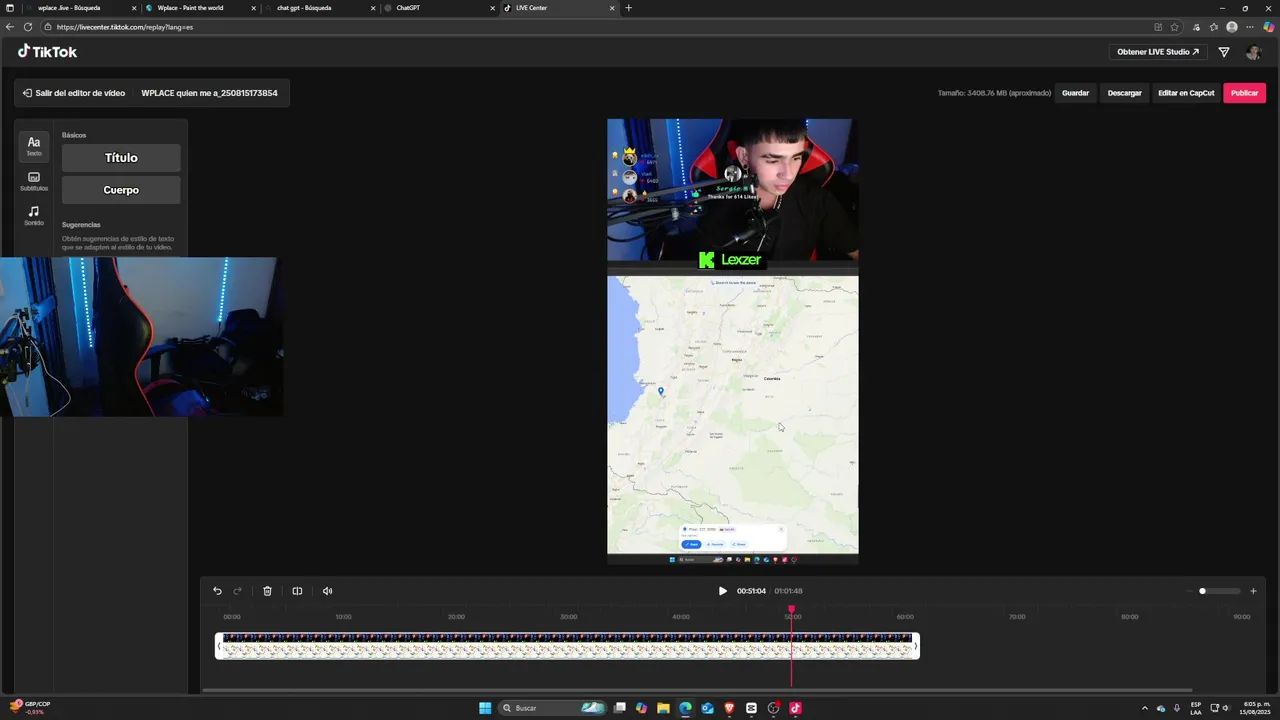Go back in browser

[x=10, y=27]
